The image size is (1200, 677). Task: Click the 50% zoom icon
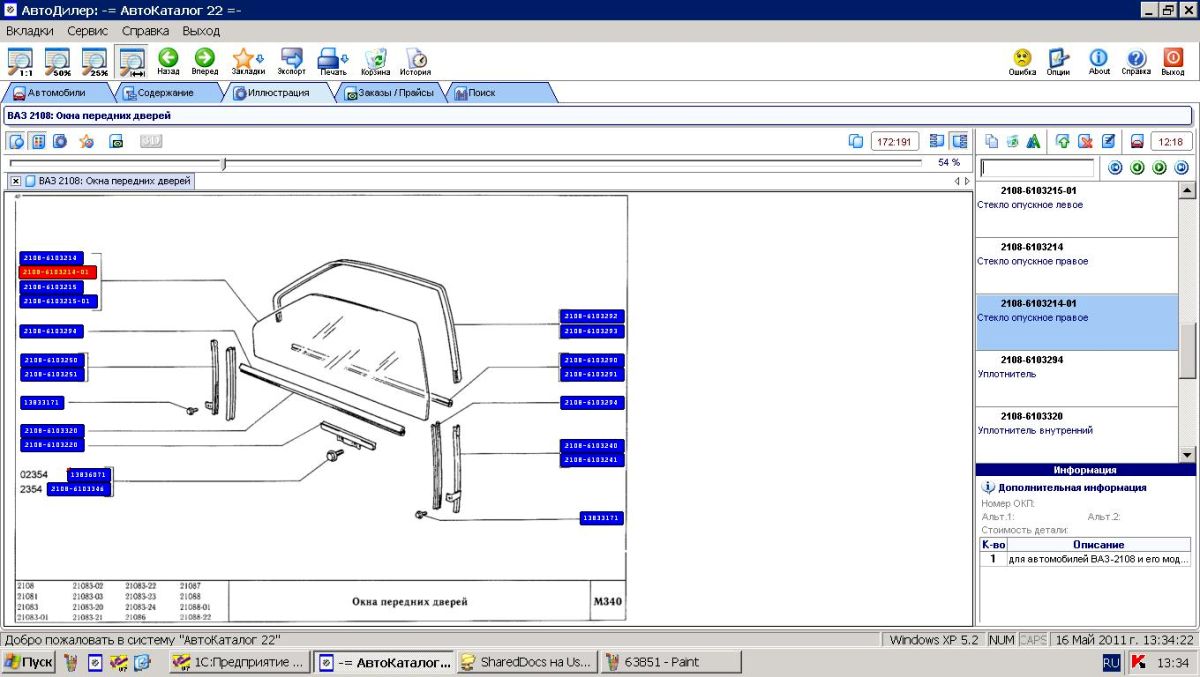tap(57, 62)
